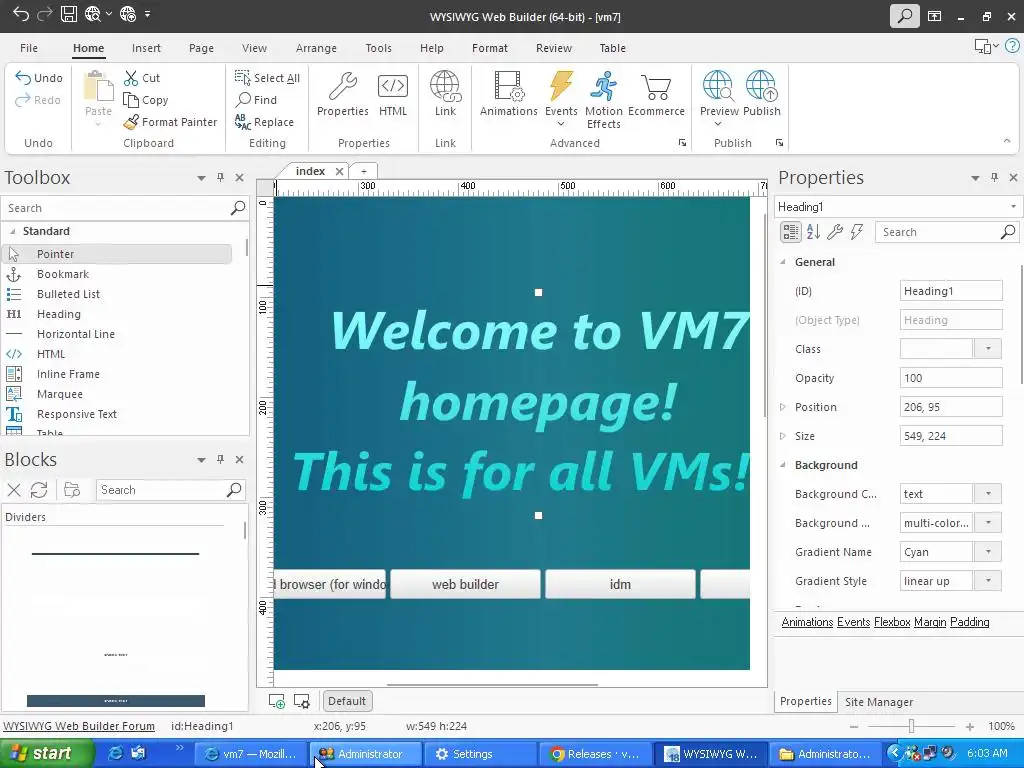Sort properties alphabetically

pos(813,232)
